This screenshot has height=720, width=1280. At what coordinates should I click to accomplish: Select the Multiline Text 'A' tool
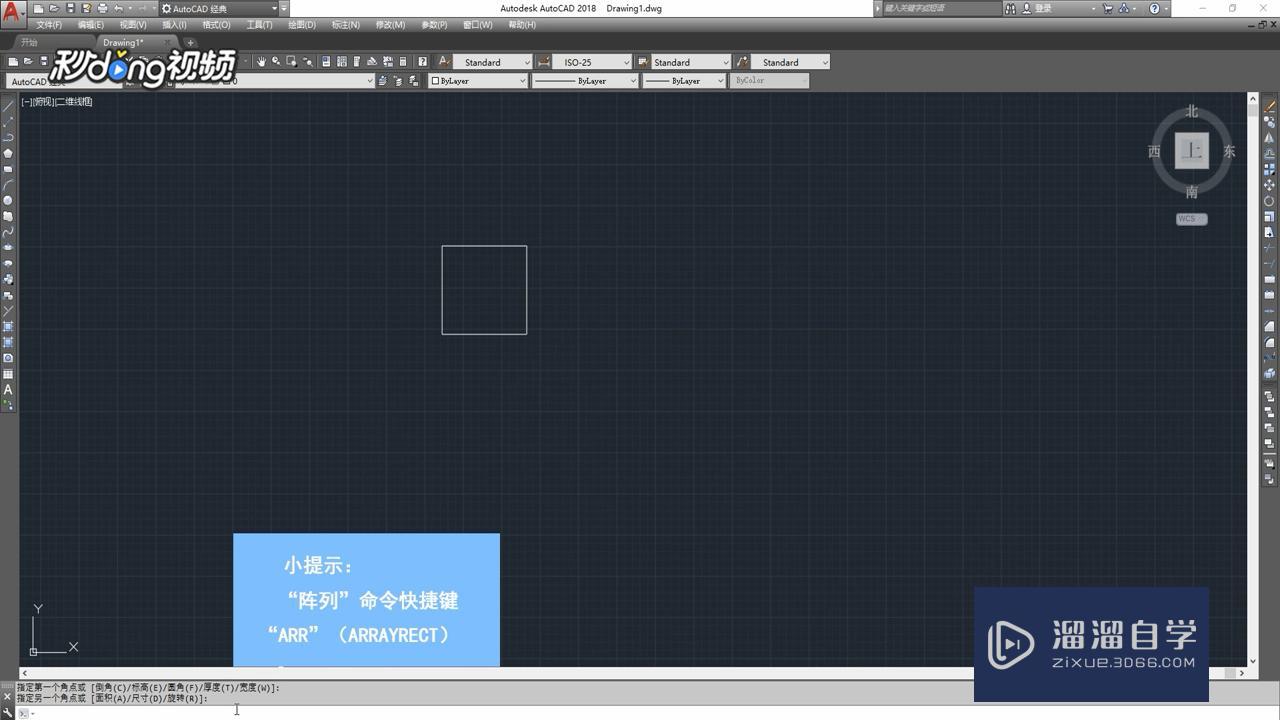pos(8,390)
